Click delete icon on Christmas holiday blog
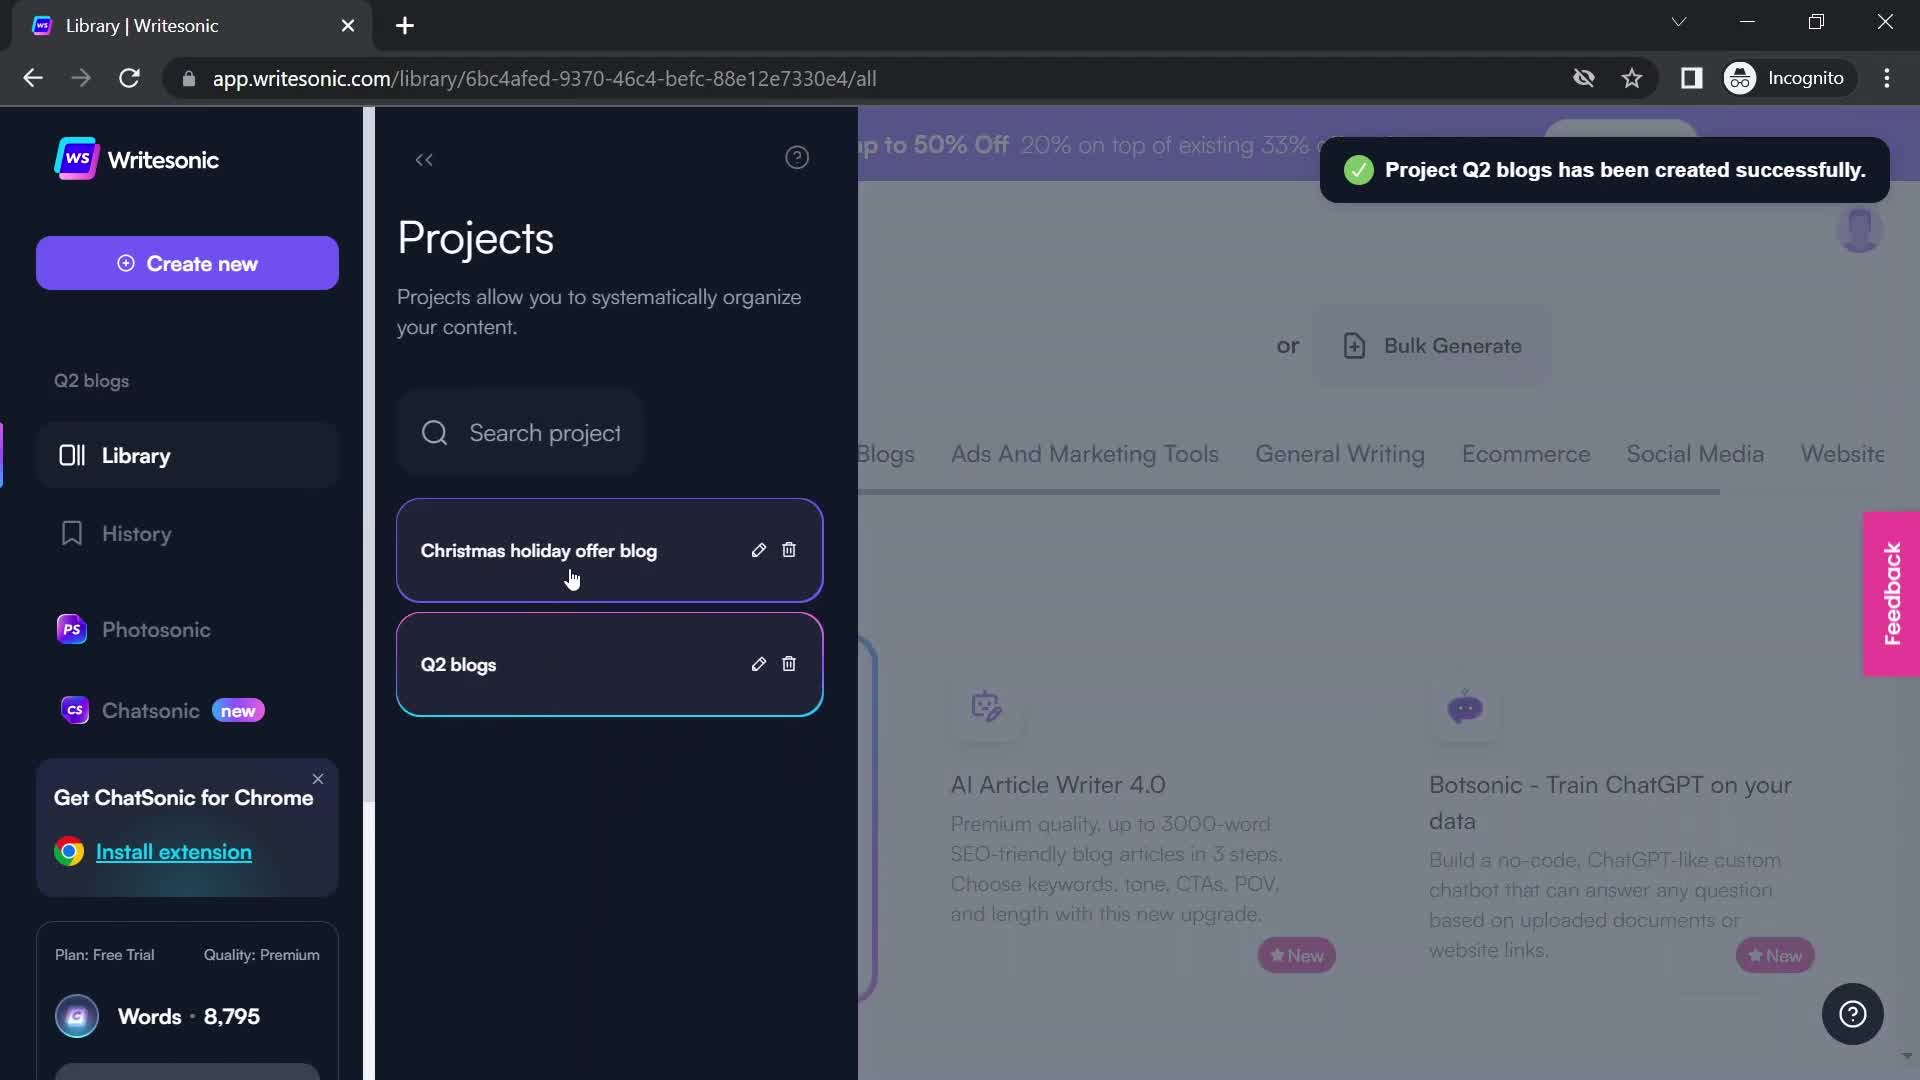 pos(789,550)
